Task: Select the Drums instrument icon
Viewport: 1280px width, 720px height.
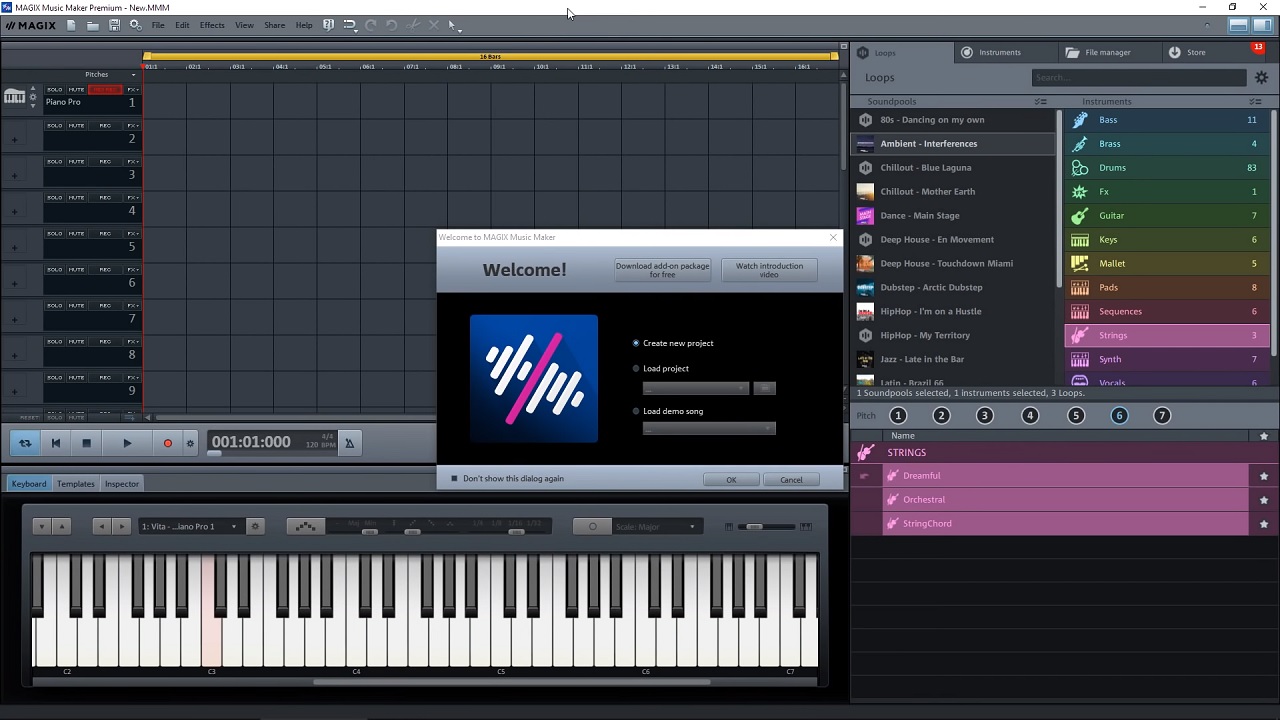Action: tap(1080, 168)
